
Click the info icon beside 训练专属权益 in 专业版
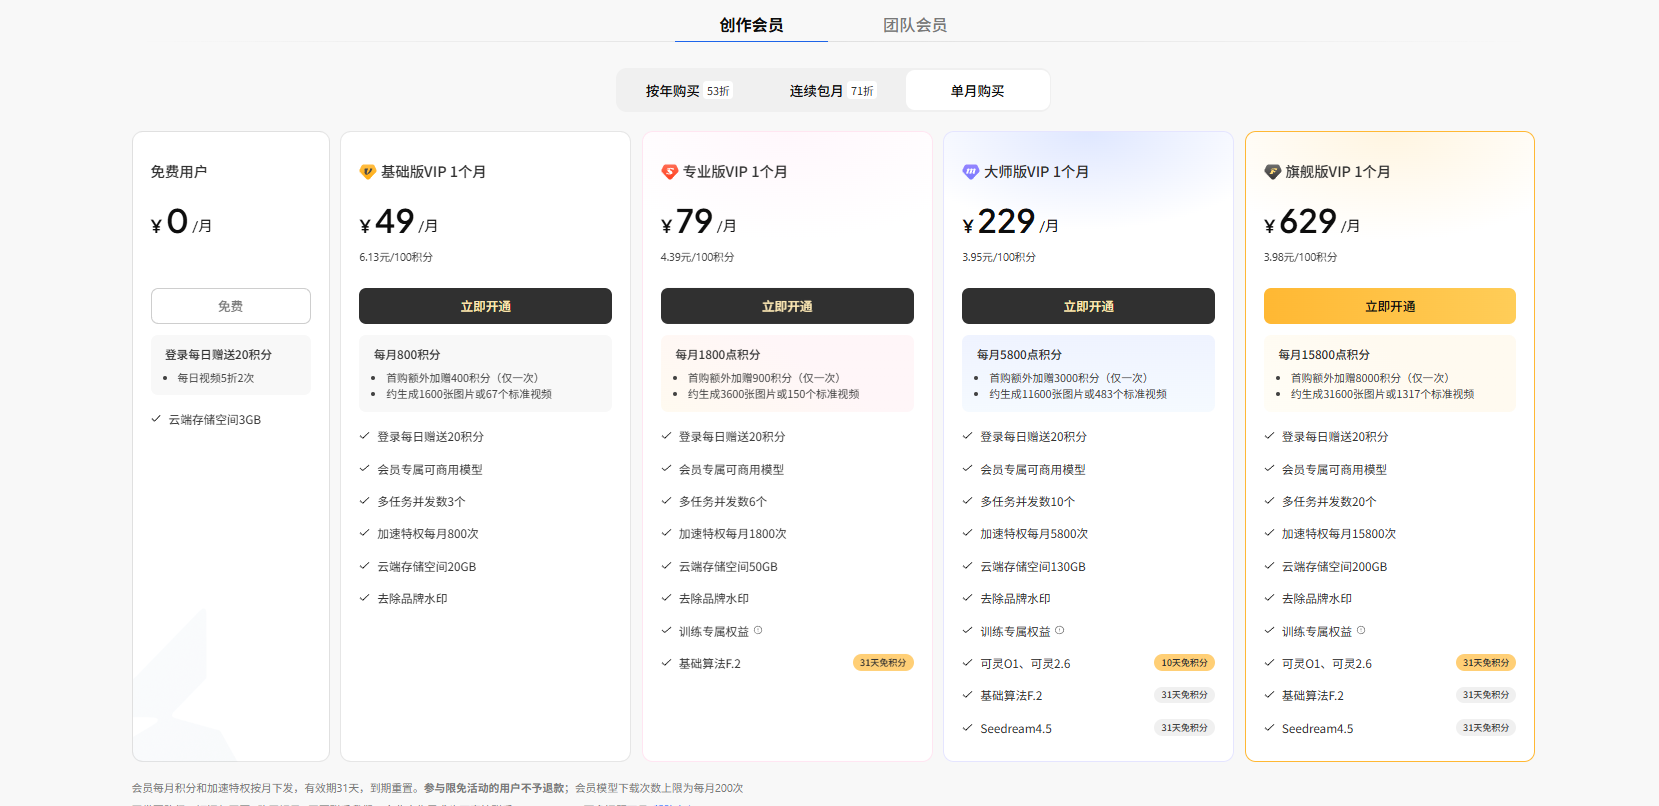[x=758, y=630]
